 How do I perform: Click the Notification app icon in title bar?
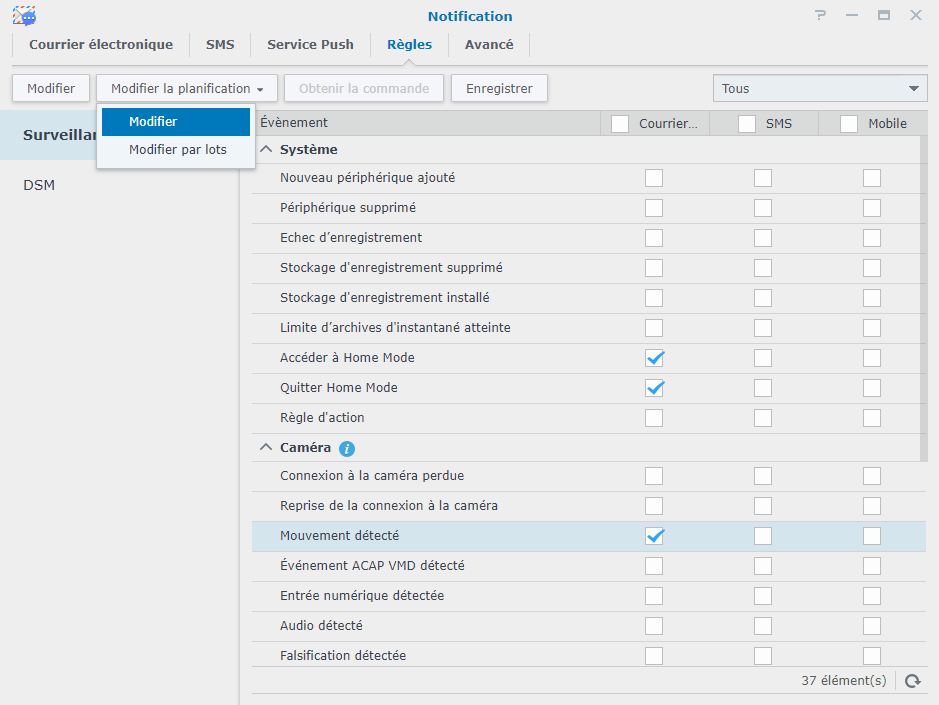tap(25, 16)
